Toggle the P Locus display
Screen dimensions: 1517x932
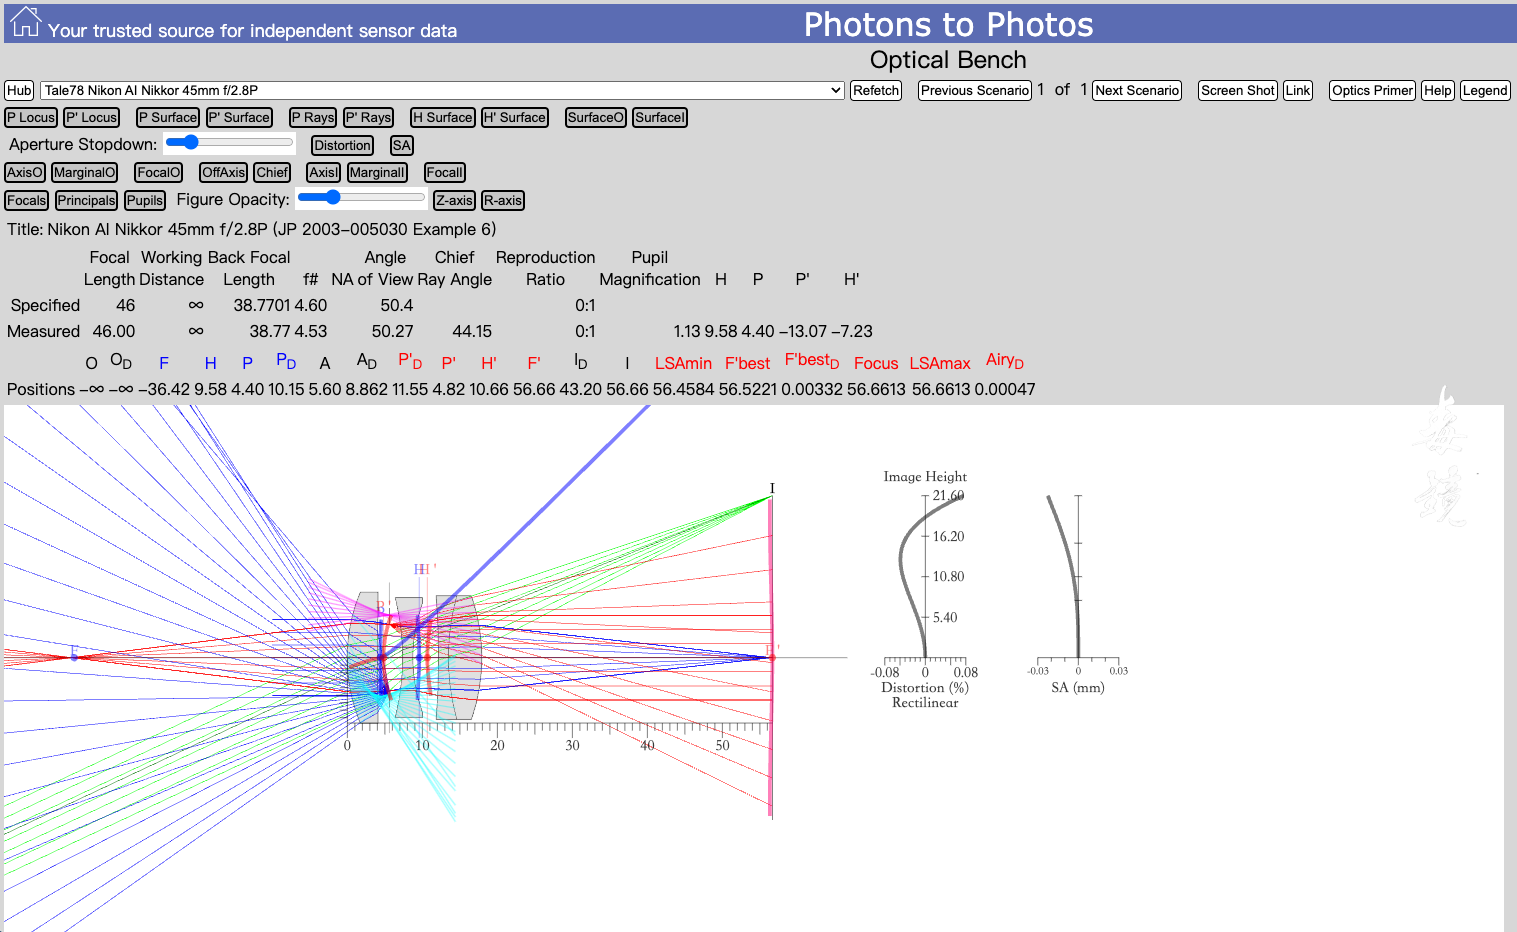31,117
